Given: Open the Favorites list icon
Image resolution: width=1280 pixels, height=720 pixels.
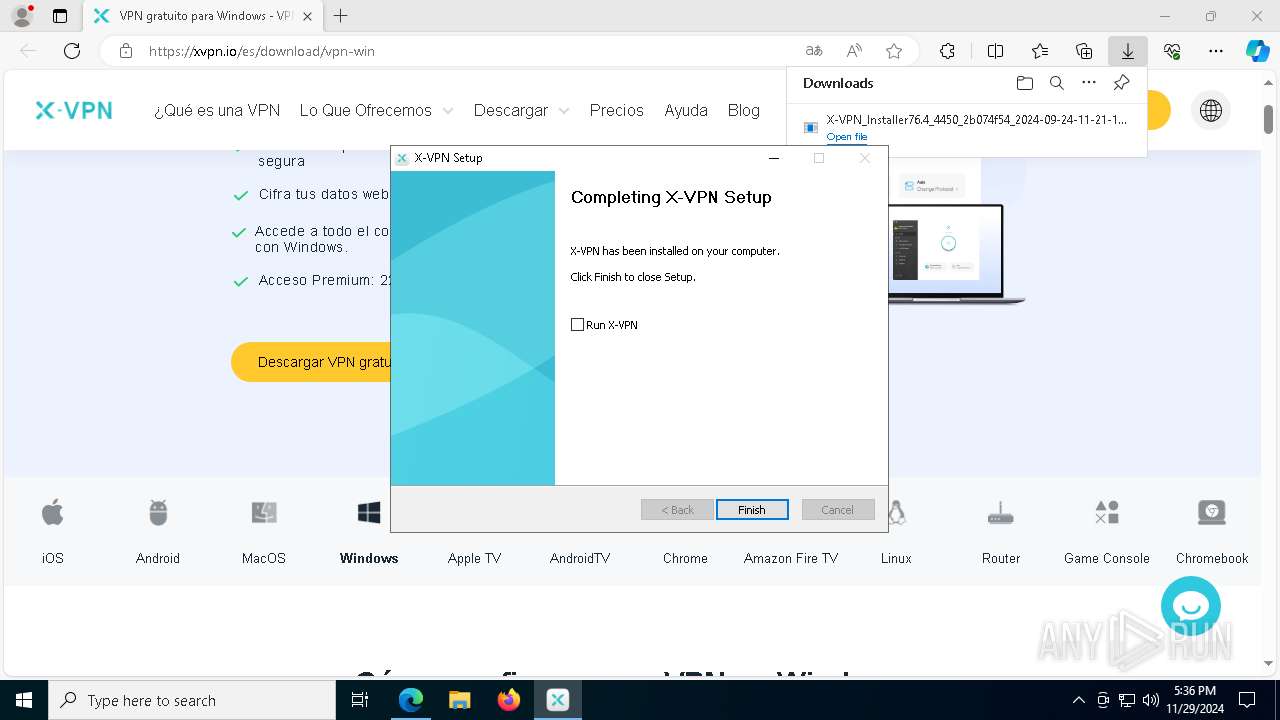Looking at the screenshot, I should (x=1040, y=51).
